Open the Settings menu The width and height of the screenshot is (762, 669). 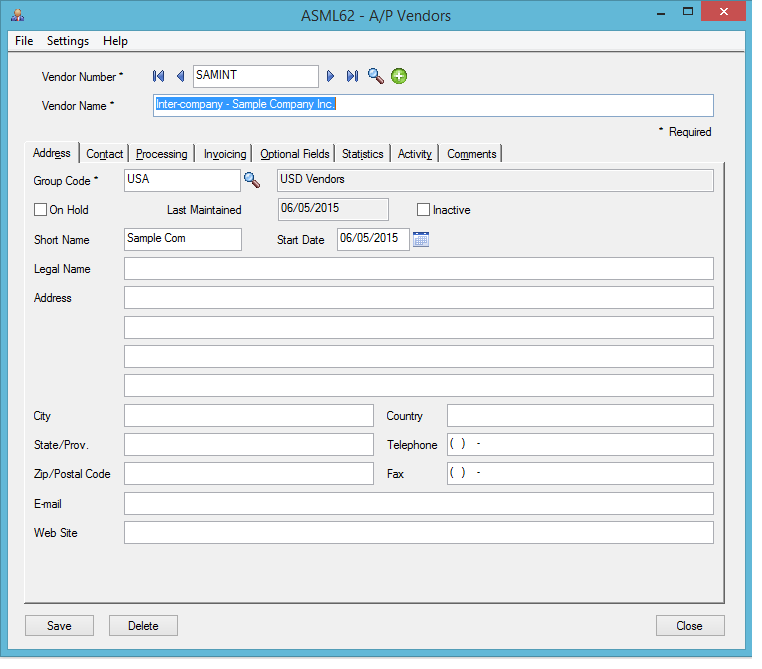tap(68, 41)
